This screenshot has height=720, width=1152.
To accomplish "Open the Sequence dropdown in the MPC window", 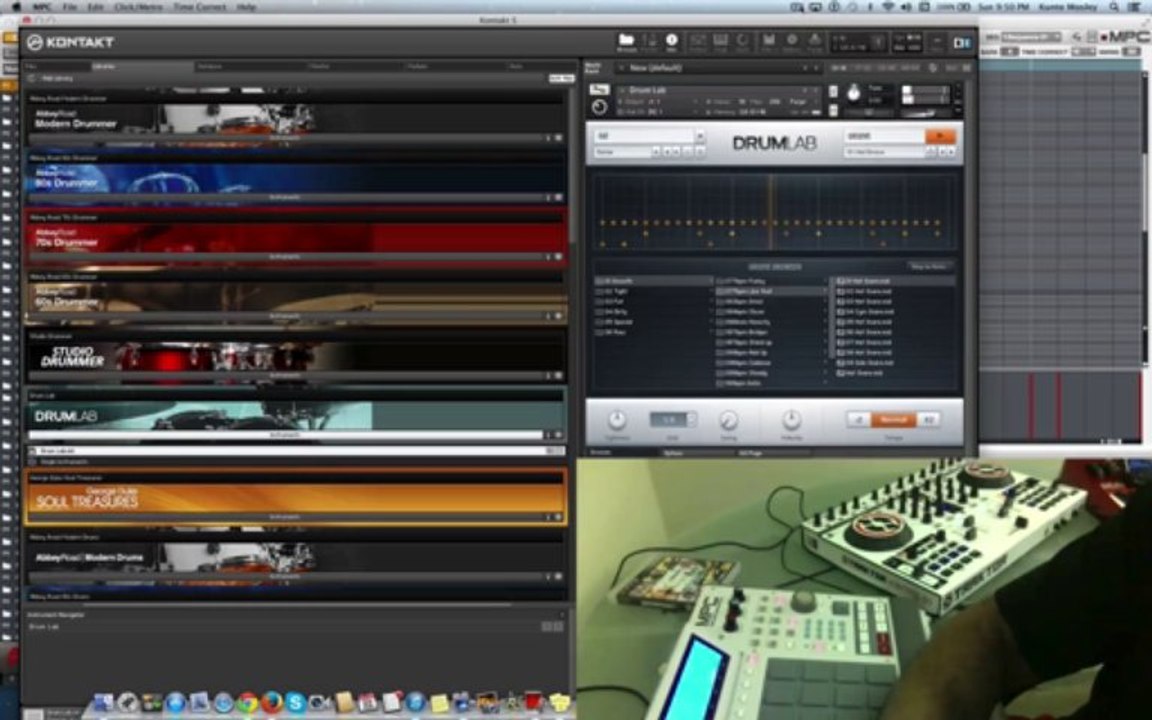I will 1031,37.
